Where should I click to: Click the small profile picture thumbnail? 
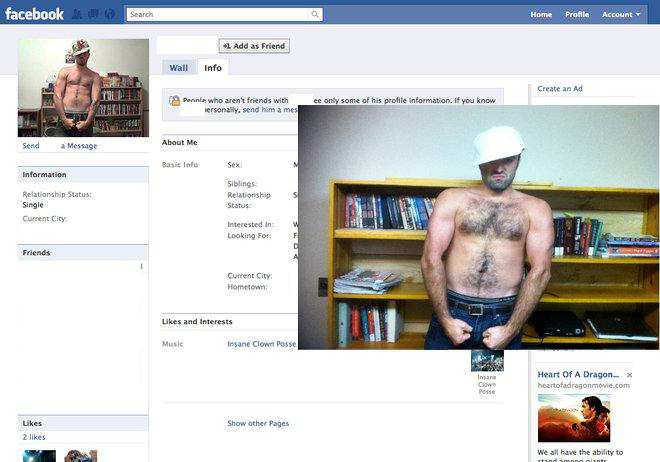point(83,88)
